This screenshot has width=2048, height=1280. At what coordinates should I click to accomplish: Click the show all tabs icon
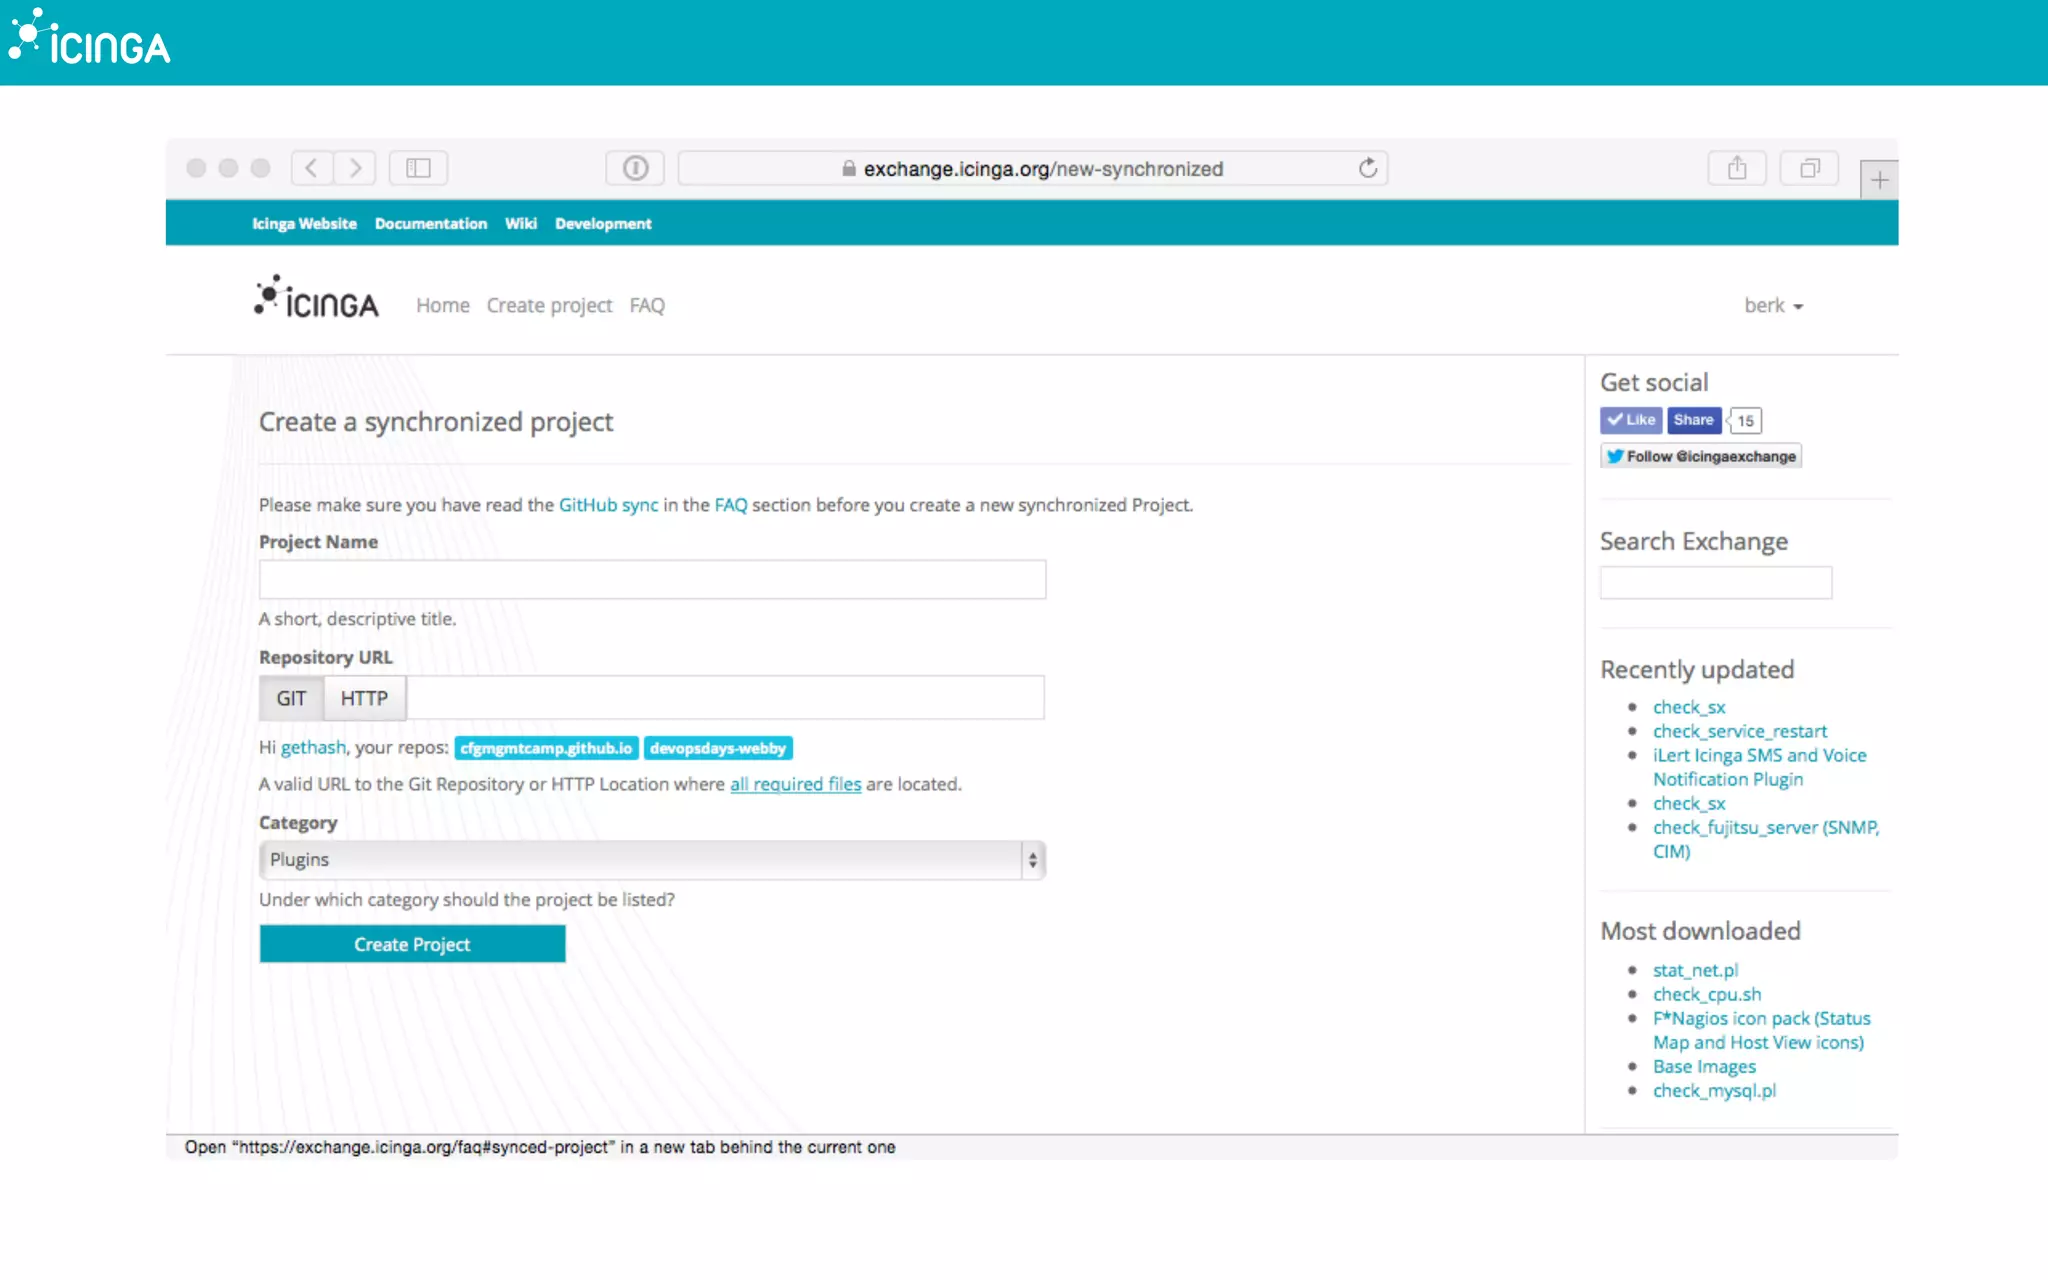pyautogui.click(x=1809, y=168)
